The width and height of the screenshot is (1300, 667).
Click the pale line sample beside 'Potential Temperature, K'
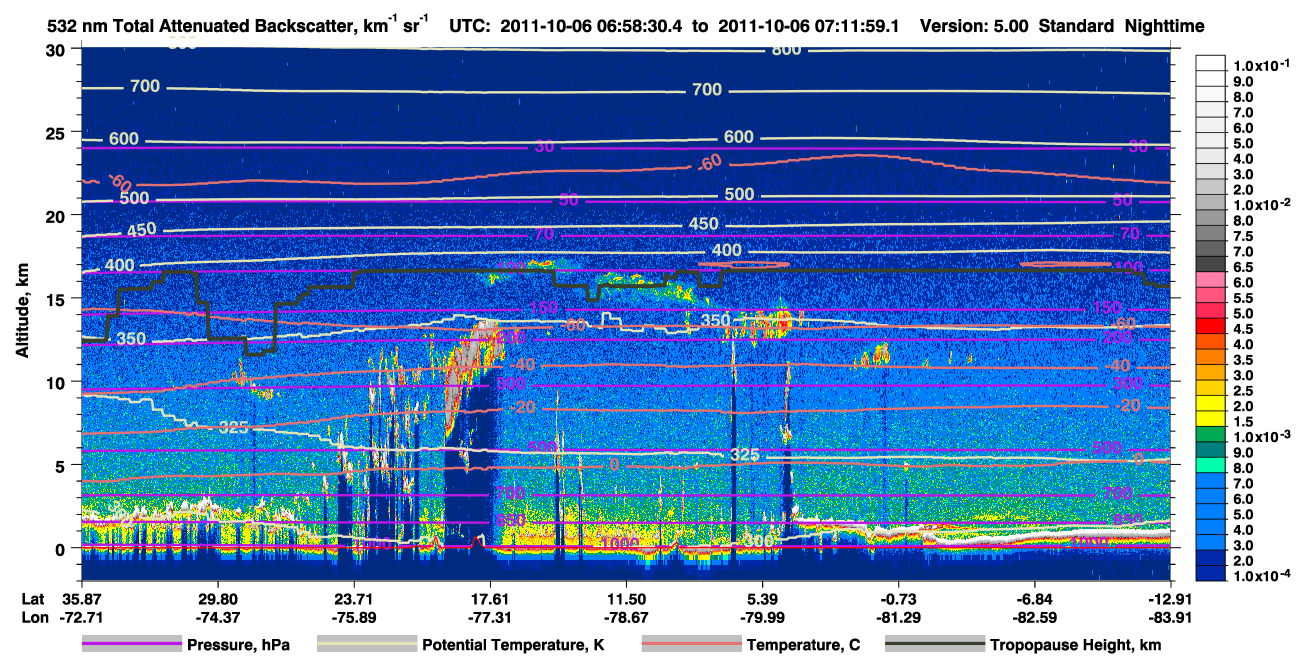pos(366,645)
